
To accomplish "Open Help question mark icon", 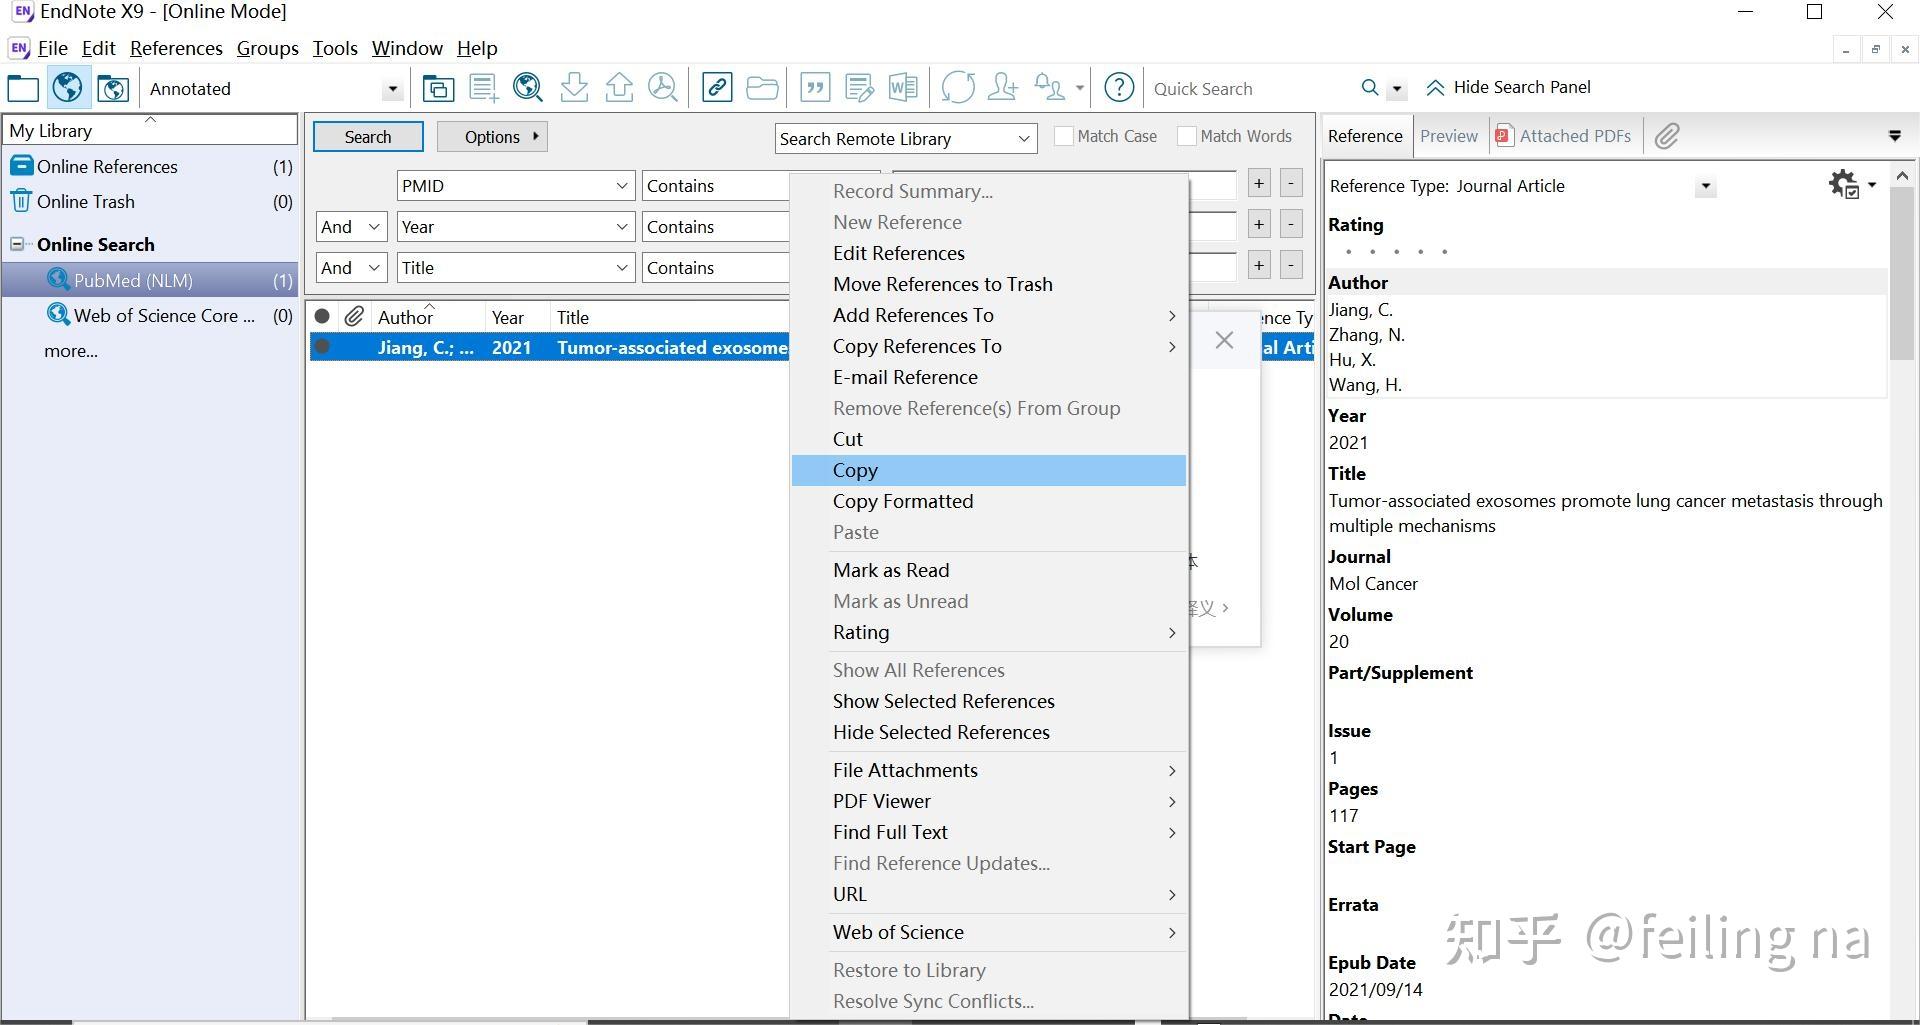I will click(1119, 88).
